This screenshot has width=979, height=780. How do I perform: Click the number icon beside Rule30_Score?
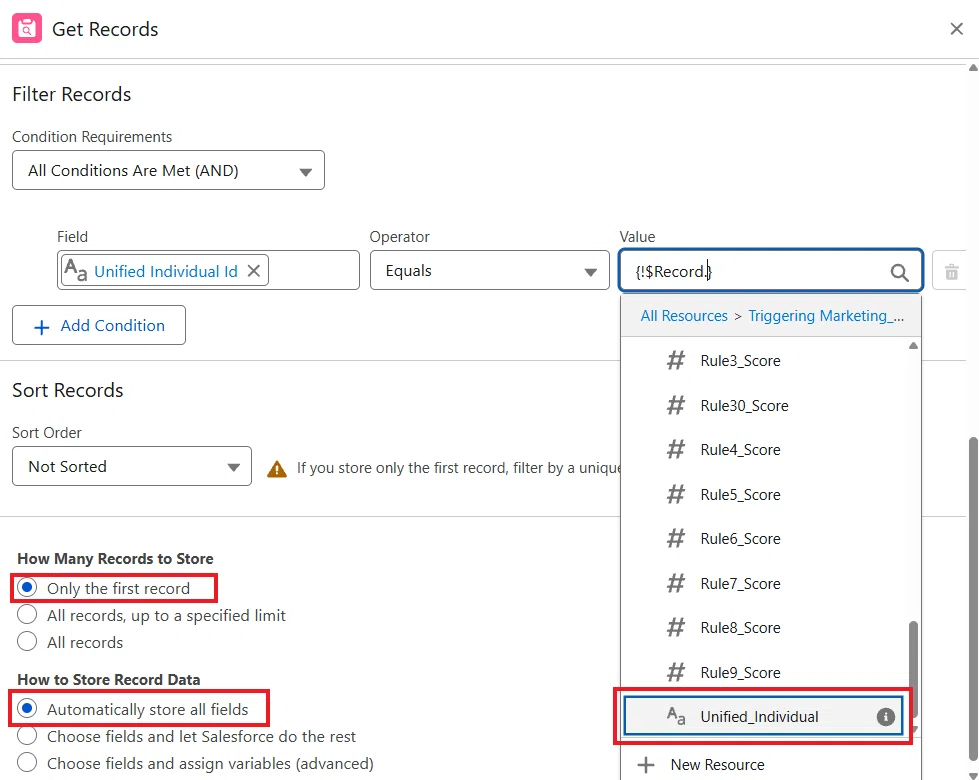click(x=676, y=405)
